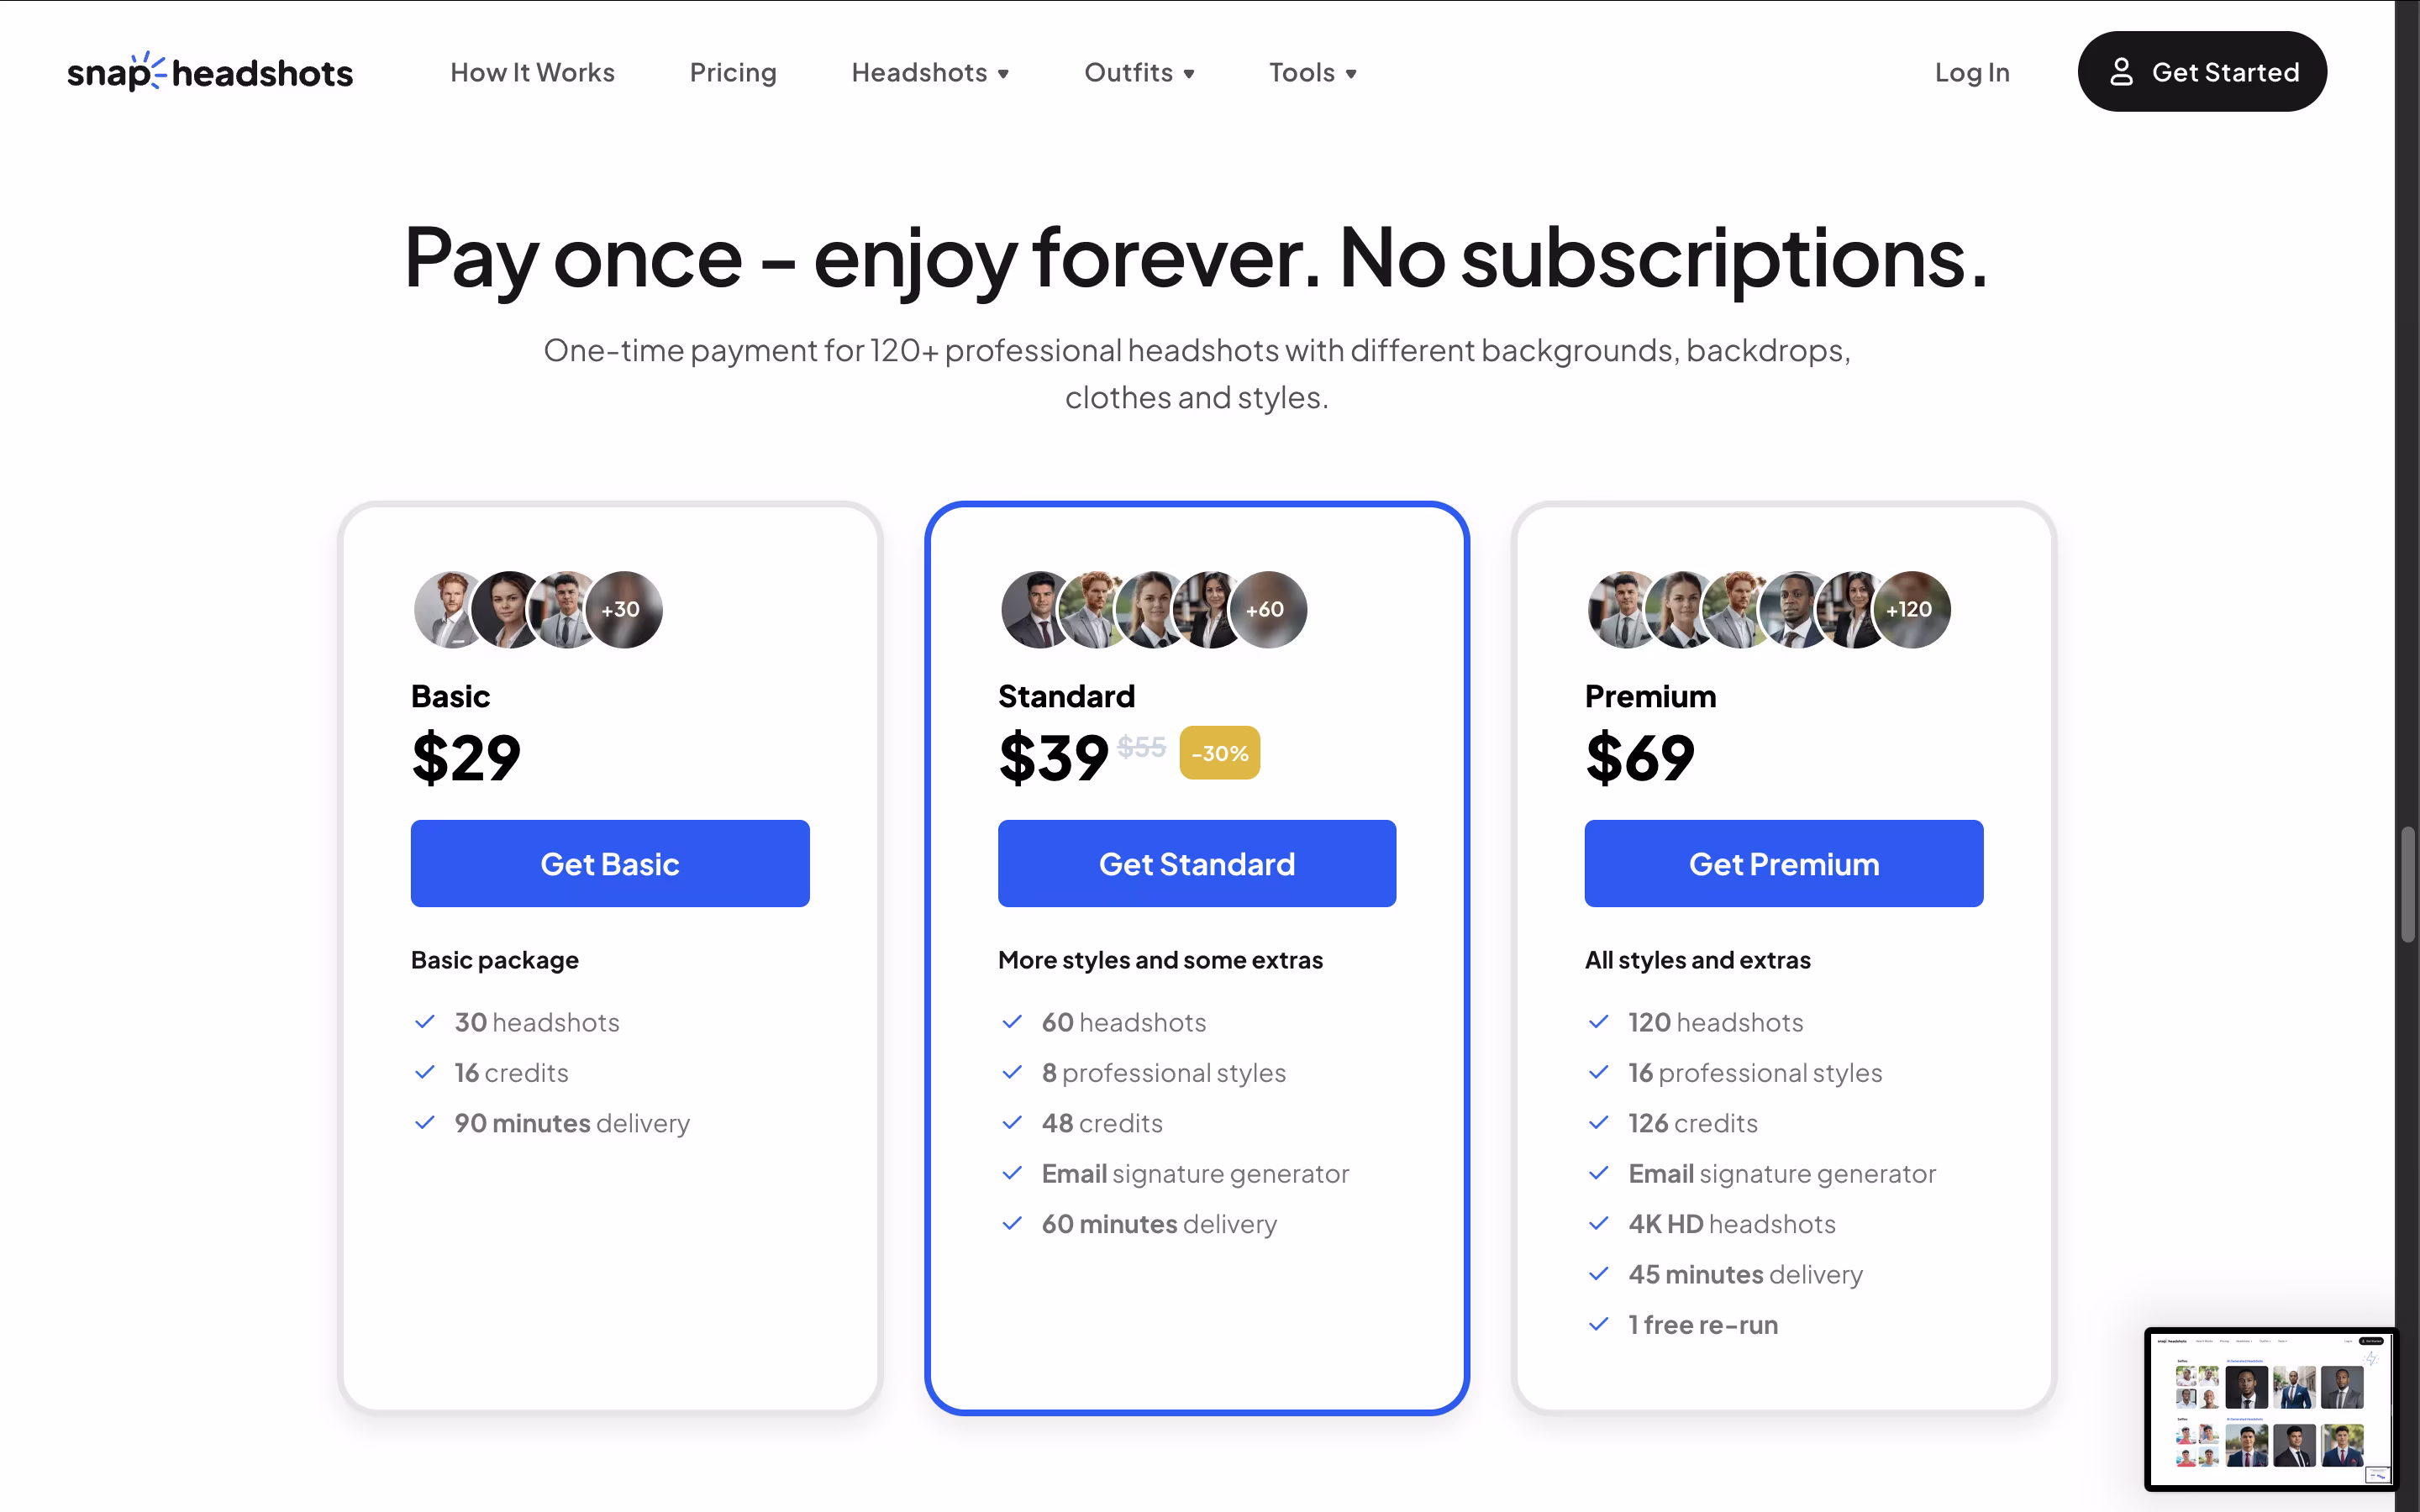The height and width of the screenshot is (1512, 2420).
Task: Open the How It Works page
Action: (532, 72)
